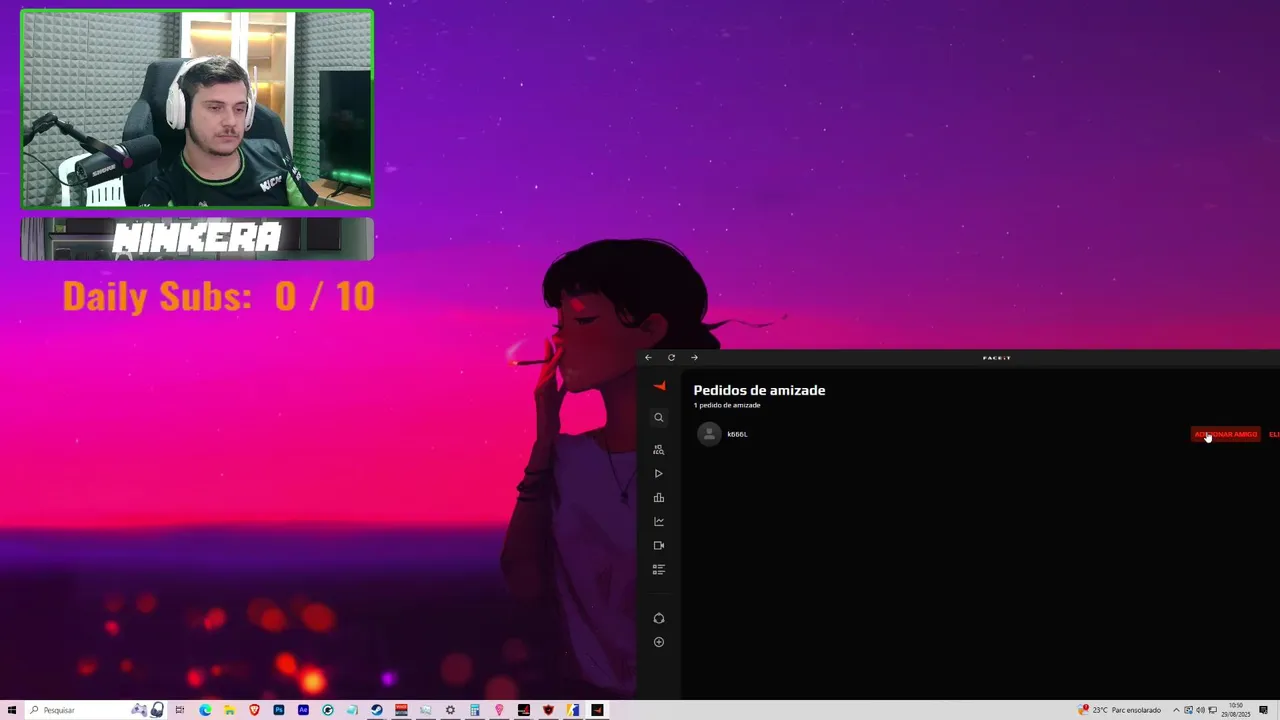Click the circled plus icon in sidebar
This screenshot has height=720, width=1280.
coord(659,642)
